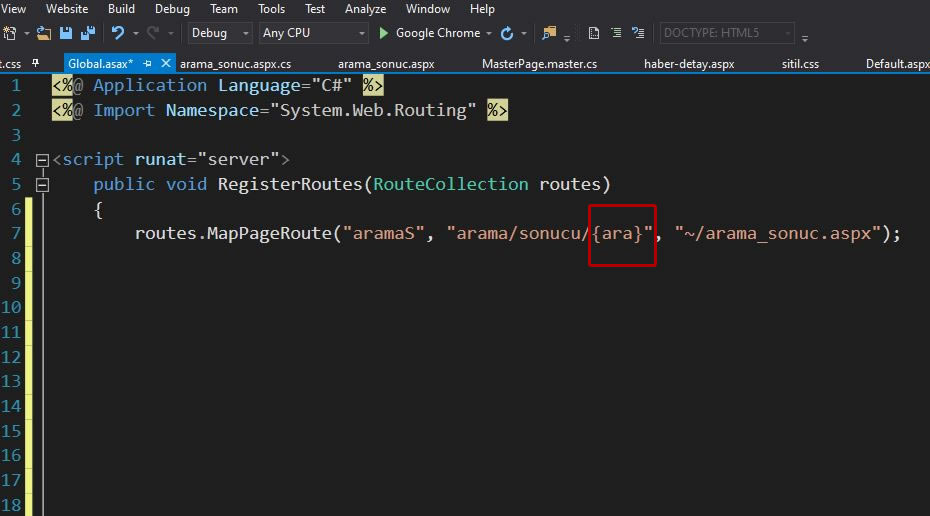Save the current file with Save icon

coord(66,33)
